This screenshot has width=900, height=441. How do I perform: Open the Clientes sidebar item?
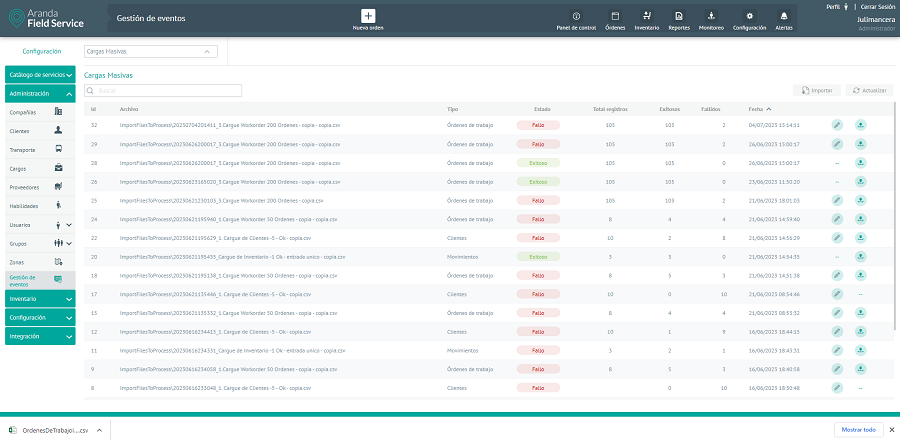(40, 131)
